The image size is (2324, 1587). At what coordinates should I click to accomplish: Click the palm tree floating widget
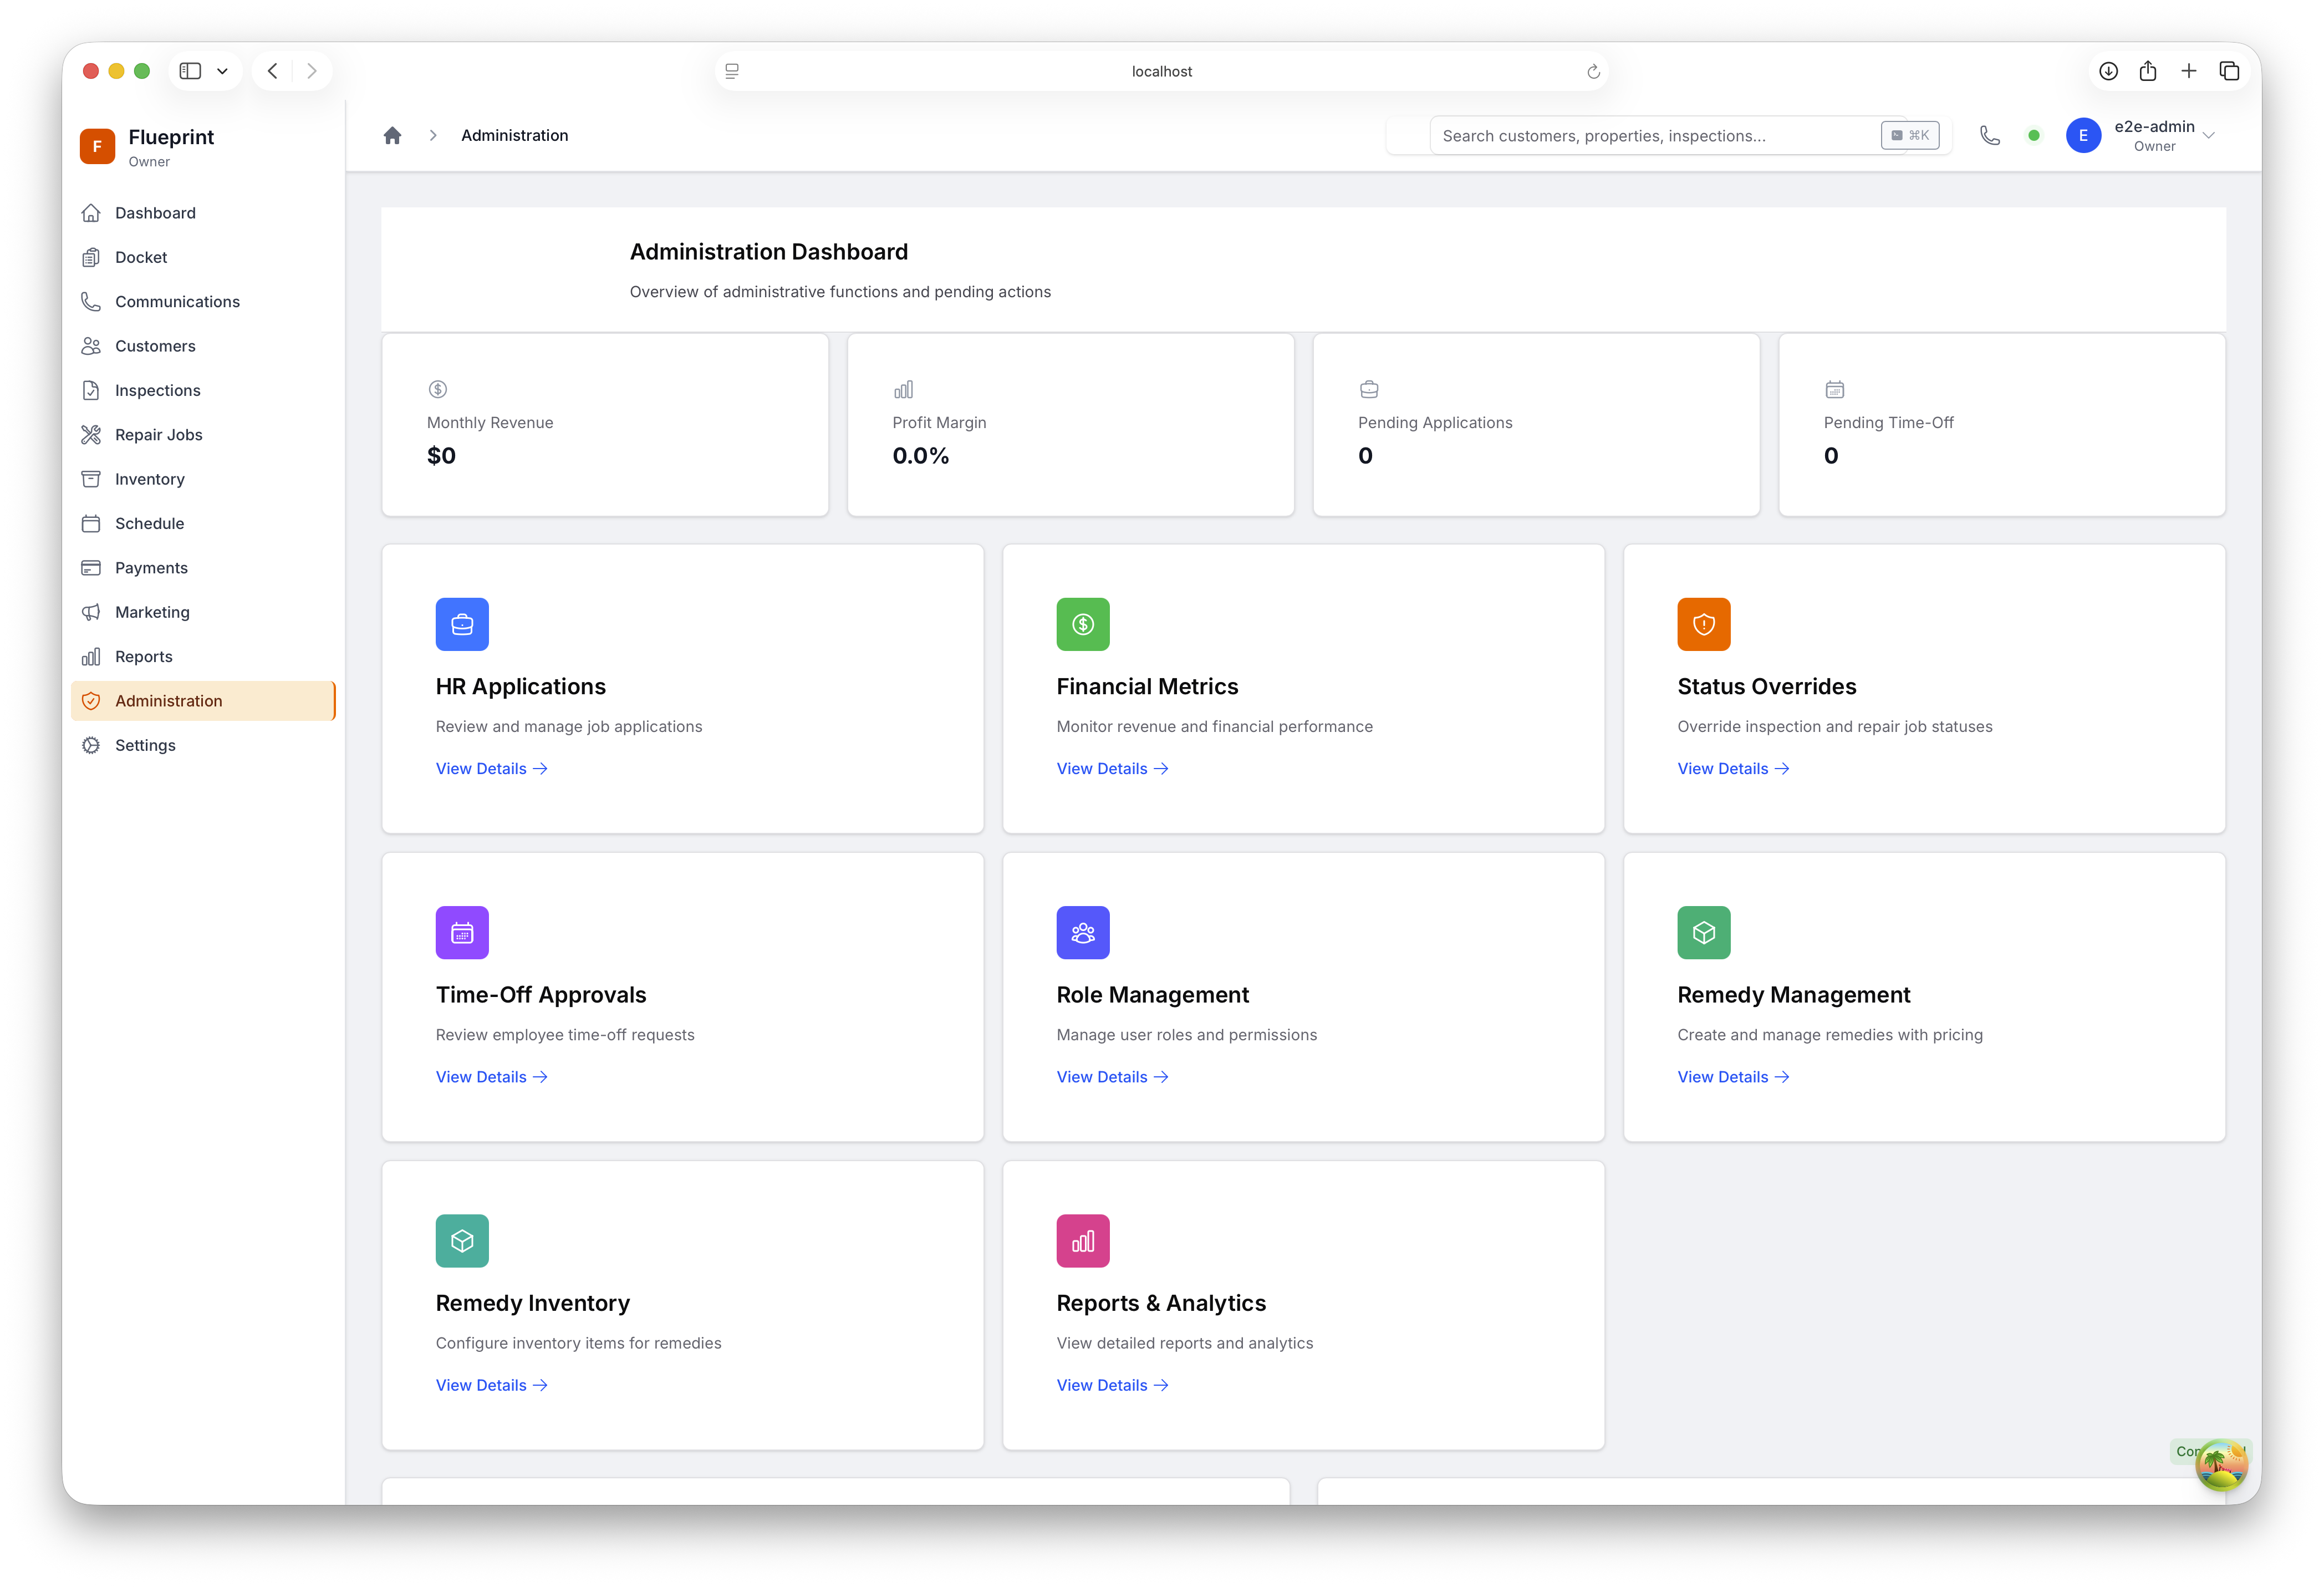tap(2221, 1465)
